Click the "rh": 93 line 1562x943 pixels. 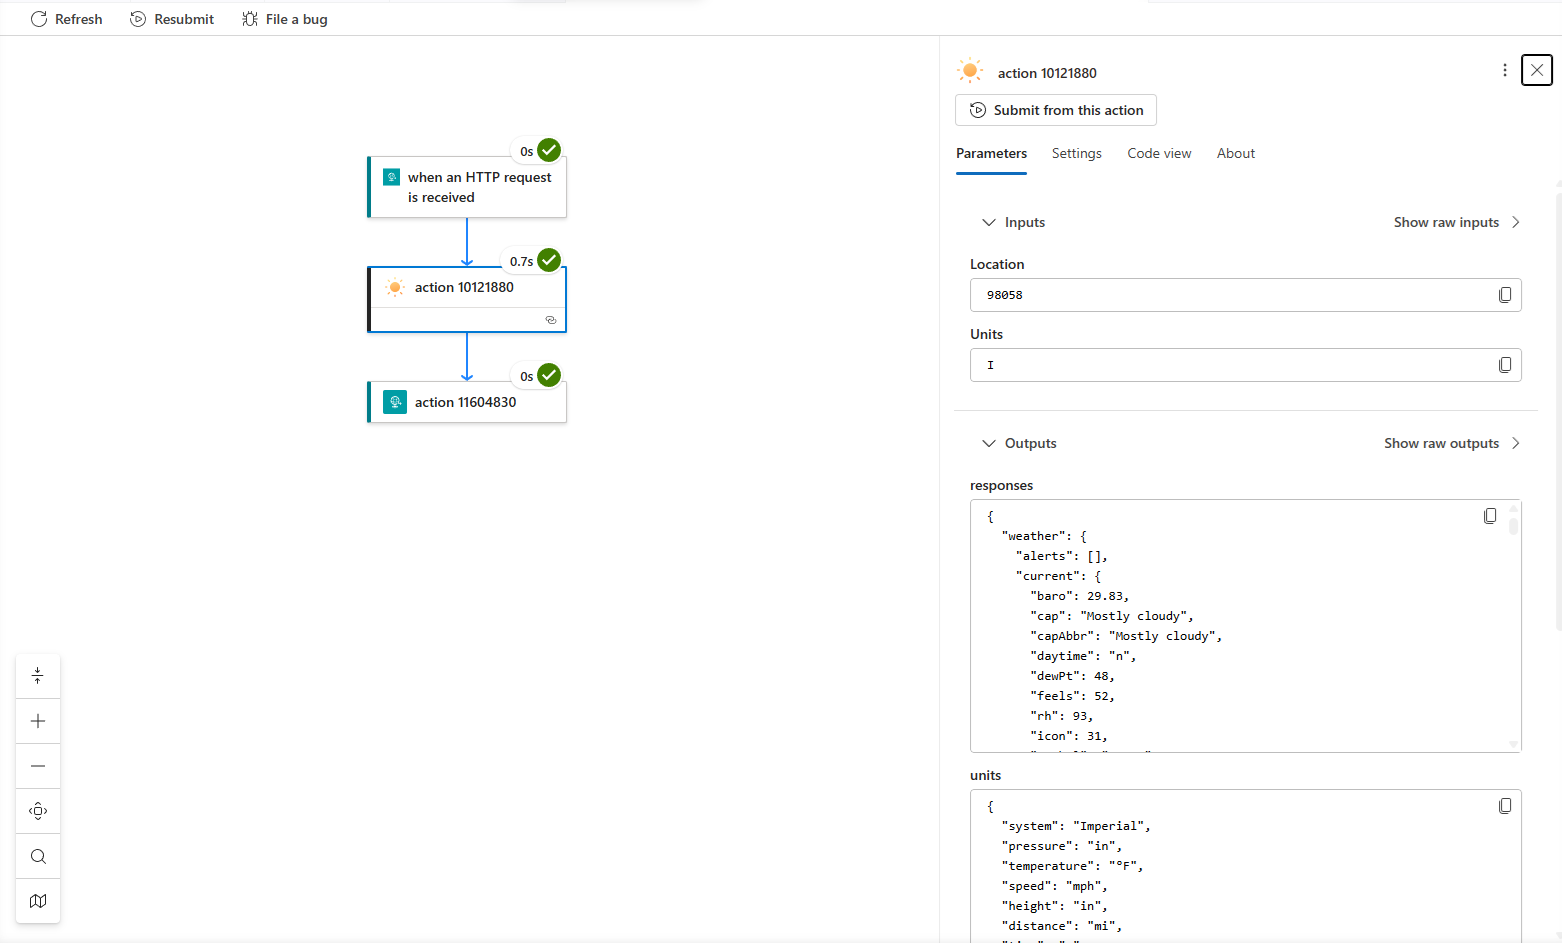(1062, 716)
